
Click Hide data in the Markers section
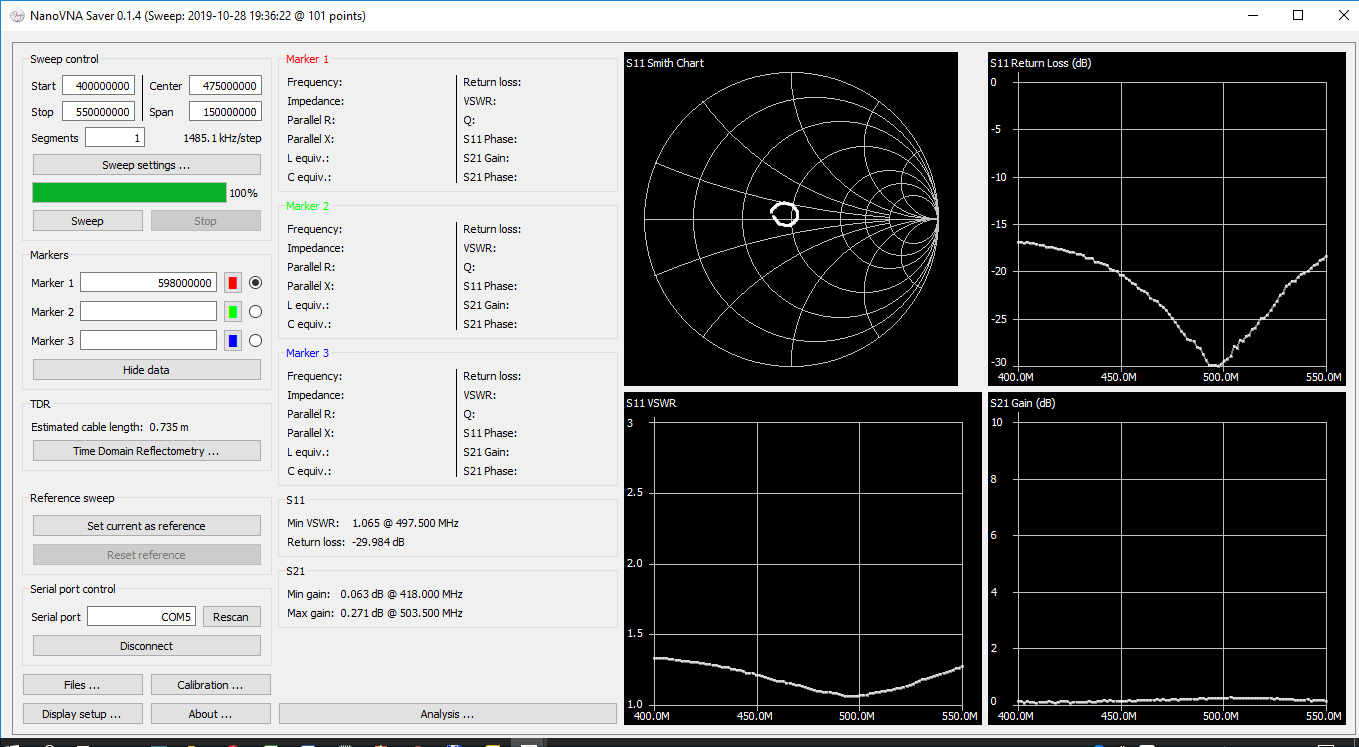click(146, 369)
